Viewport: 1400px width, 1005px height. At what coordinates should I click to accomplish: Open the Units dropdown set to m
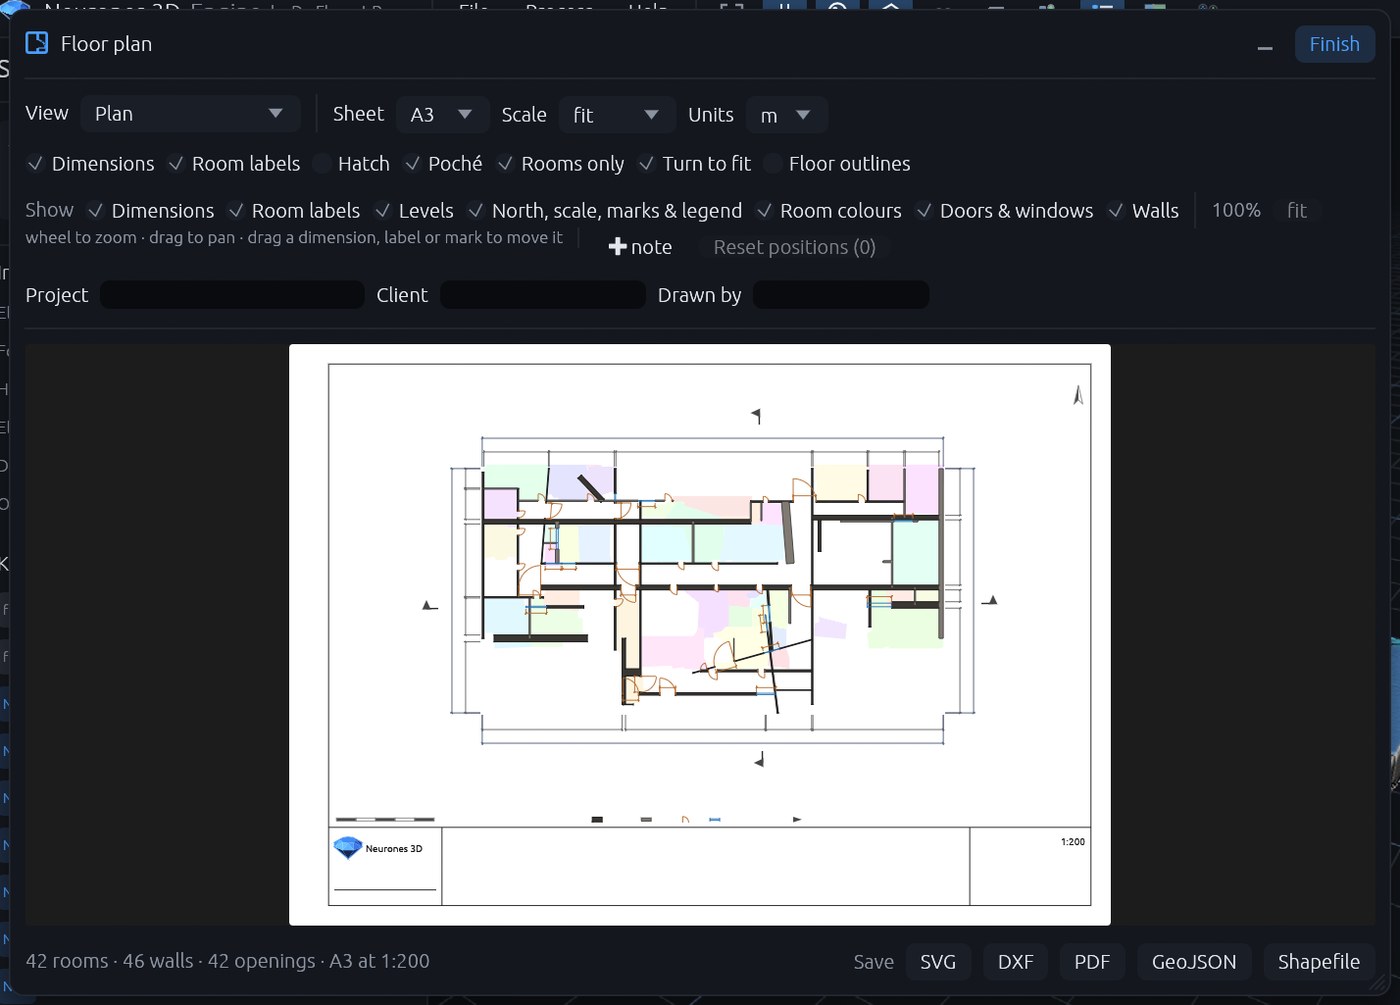pos(786,114)
